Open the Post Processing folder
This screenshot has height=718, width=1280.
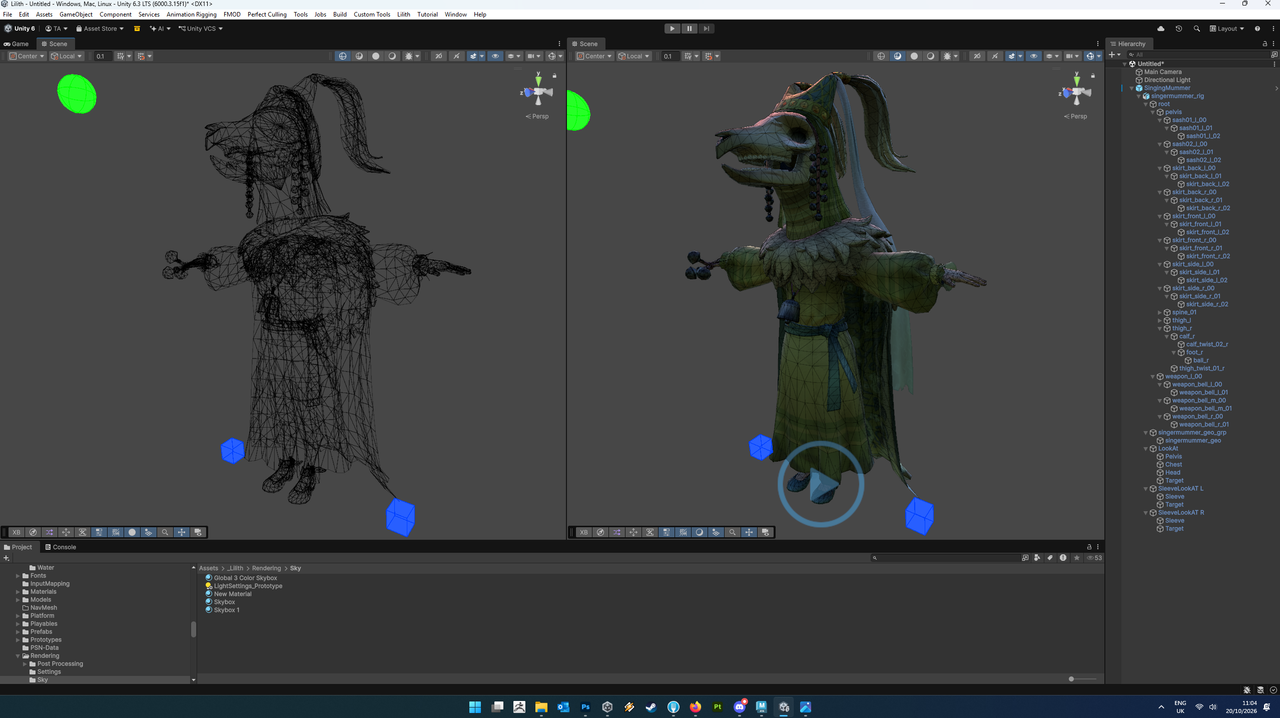60,664
